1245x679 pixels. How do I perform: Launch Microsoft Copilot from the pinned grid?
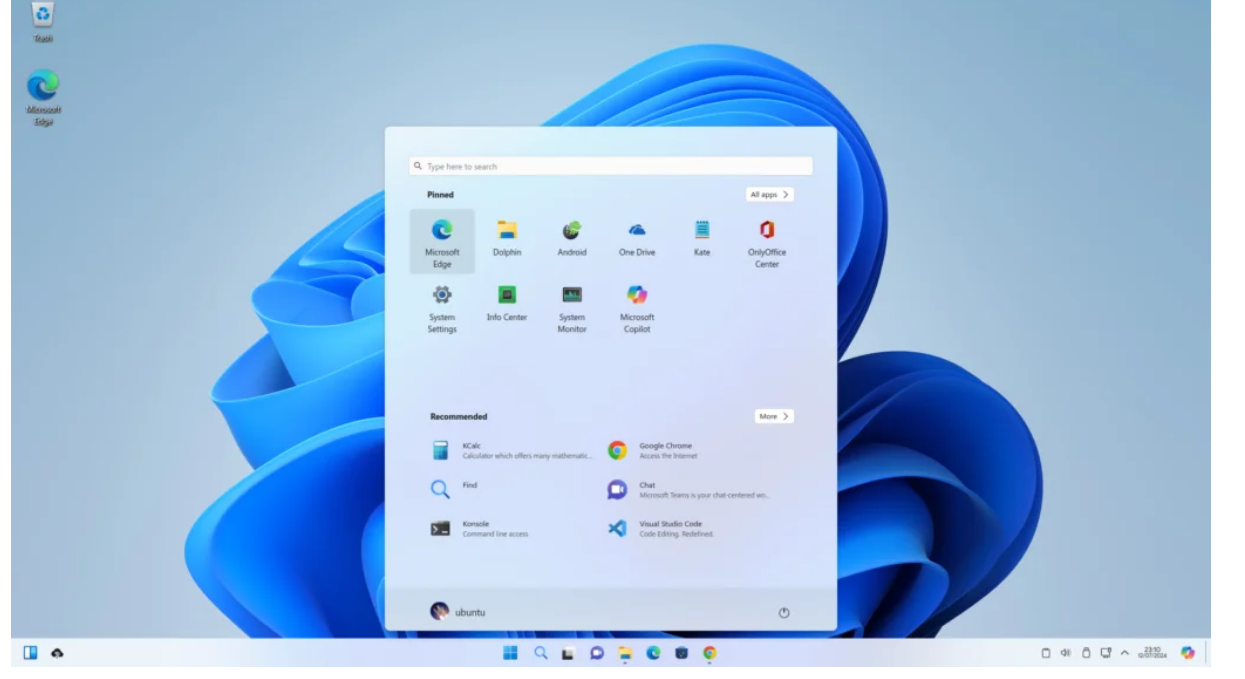click(x=637, y=307)
